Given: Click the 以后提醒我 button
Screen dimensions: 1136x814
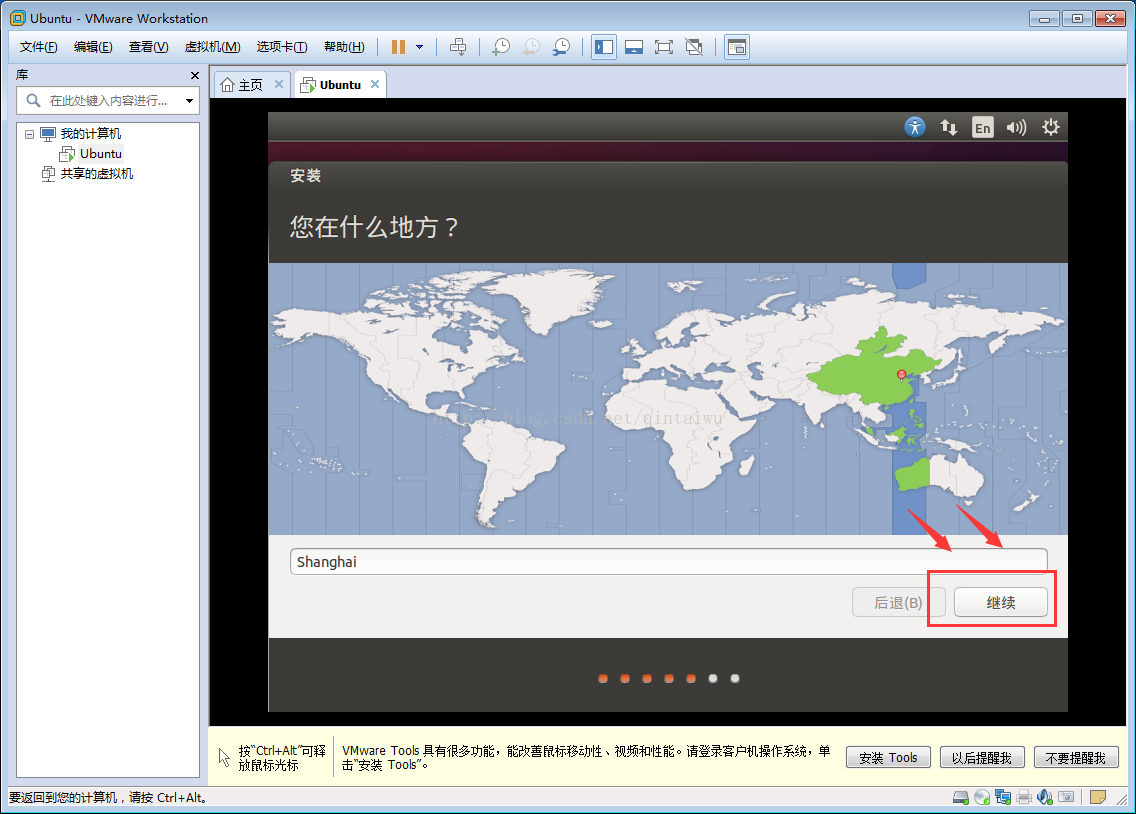Looking at the screenshot, I should [x=982, y=758].
